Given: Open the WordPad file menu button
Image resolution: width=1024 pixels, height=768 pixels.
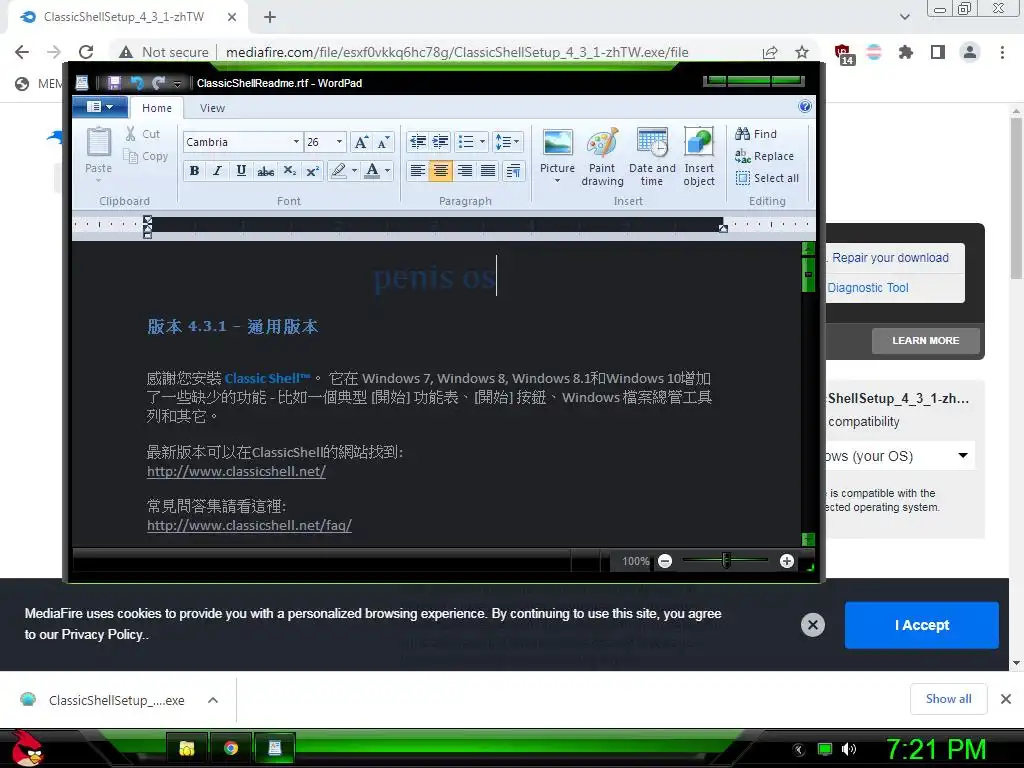Looking at the screenshot, I should (x=100, y=106).
